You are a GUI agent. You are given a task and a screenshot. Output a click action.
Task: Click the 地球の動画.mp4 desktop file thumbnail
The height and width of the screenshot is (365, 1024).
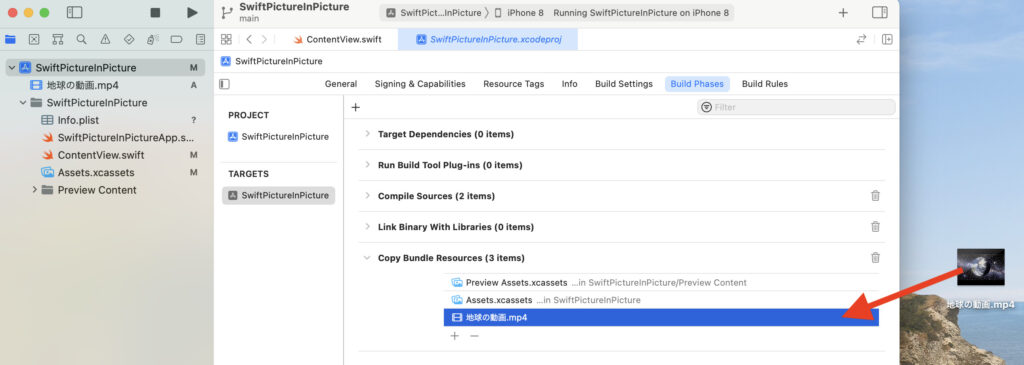tap(981, 267)
